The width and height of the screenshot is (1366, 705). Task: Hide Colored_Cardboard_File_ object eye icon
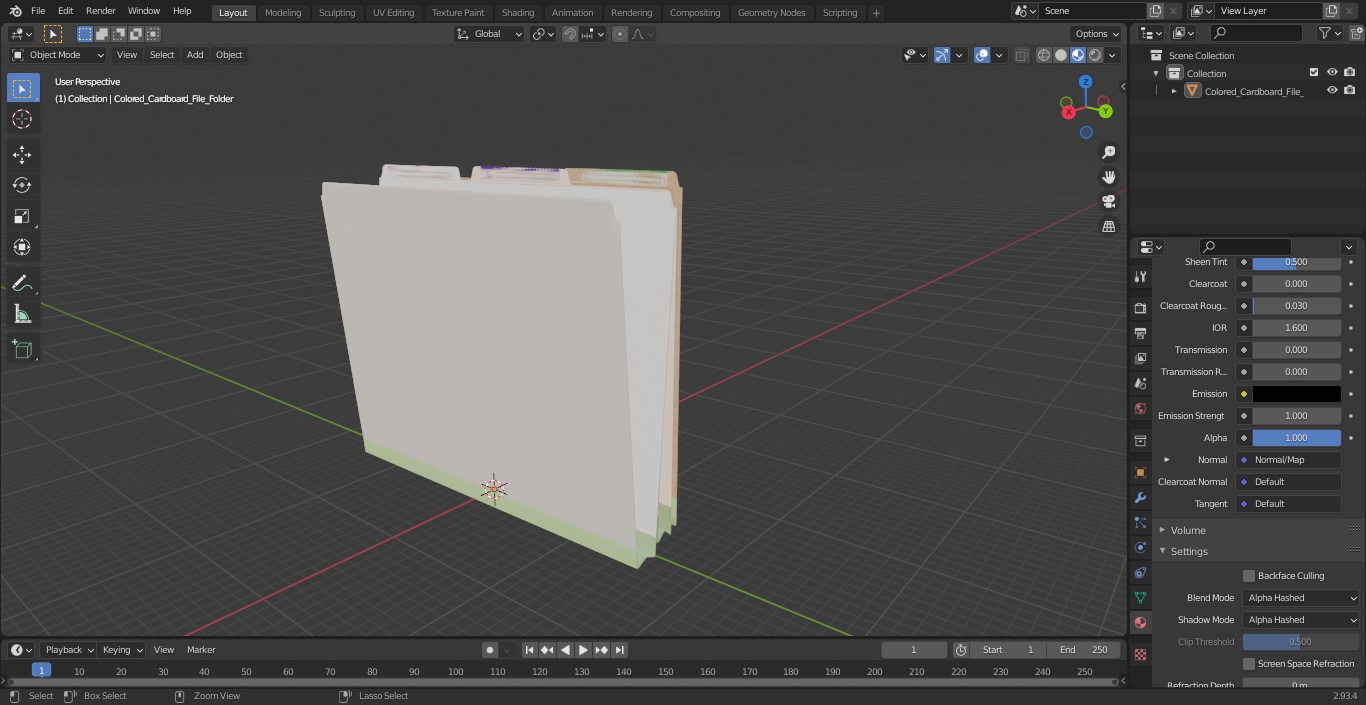click(x=1332, y=91)
